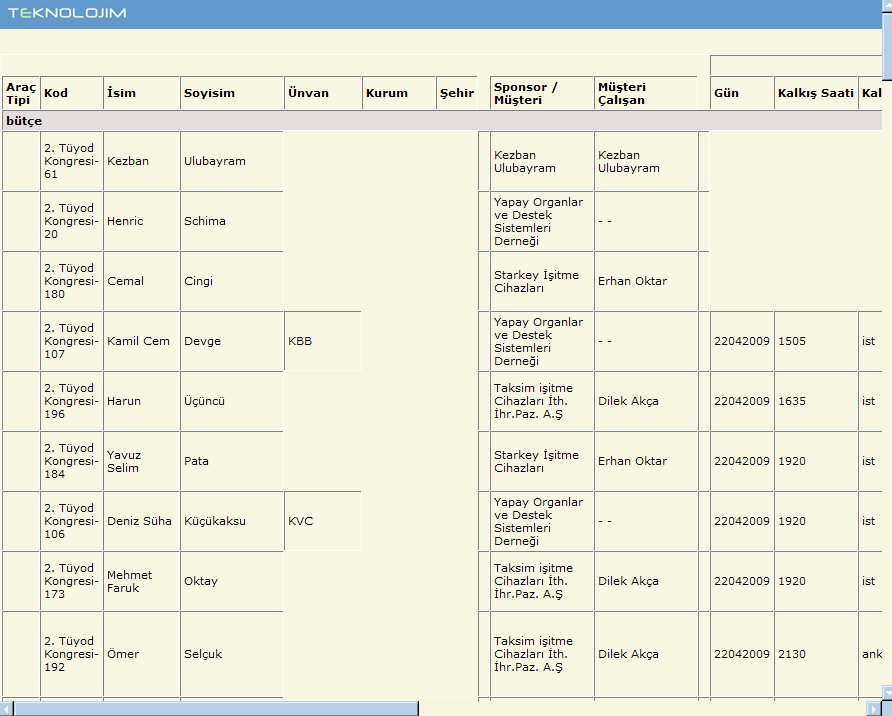Screen dimensions: 892x716
Task: Click Yapay Organlar sponsor in Henric's row
Action: click(x=538, y=221)
